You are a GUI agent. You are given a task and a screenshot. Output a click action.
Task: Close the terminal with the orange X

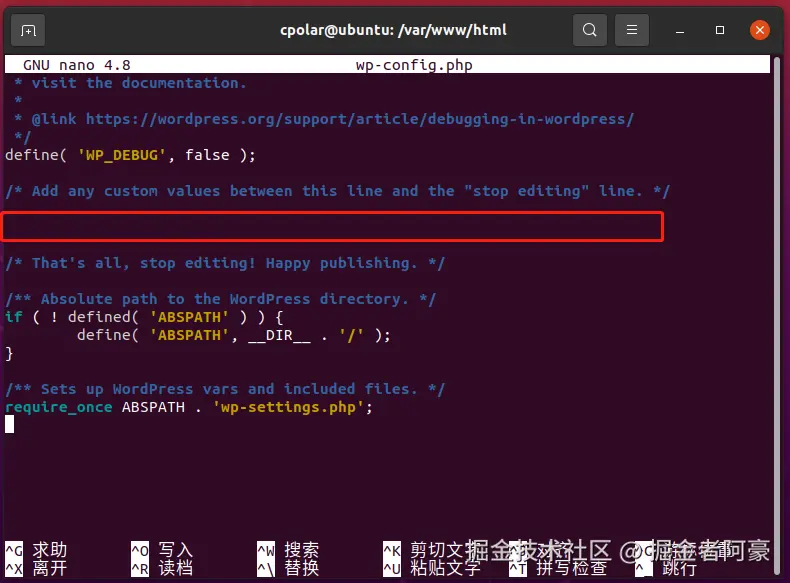tap(760, 30)
